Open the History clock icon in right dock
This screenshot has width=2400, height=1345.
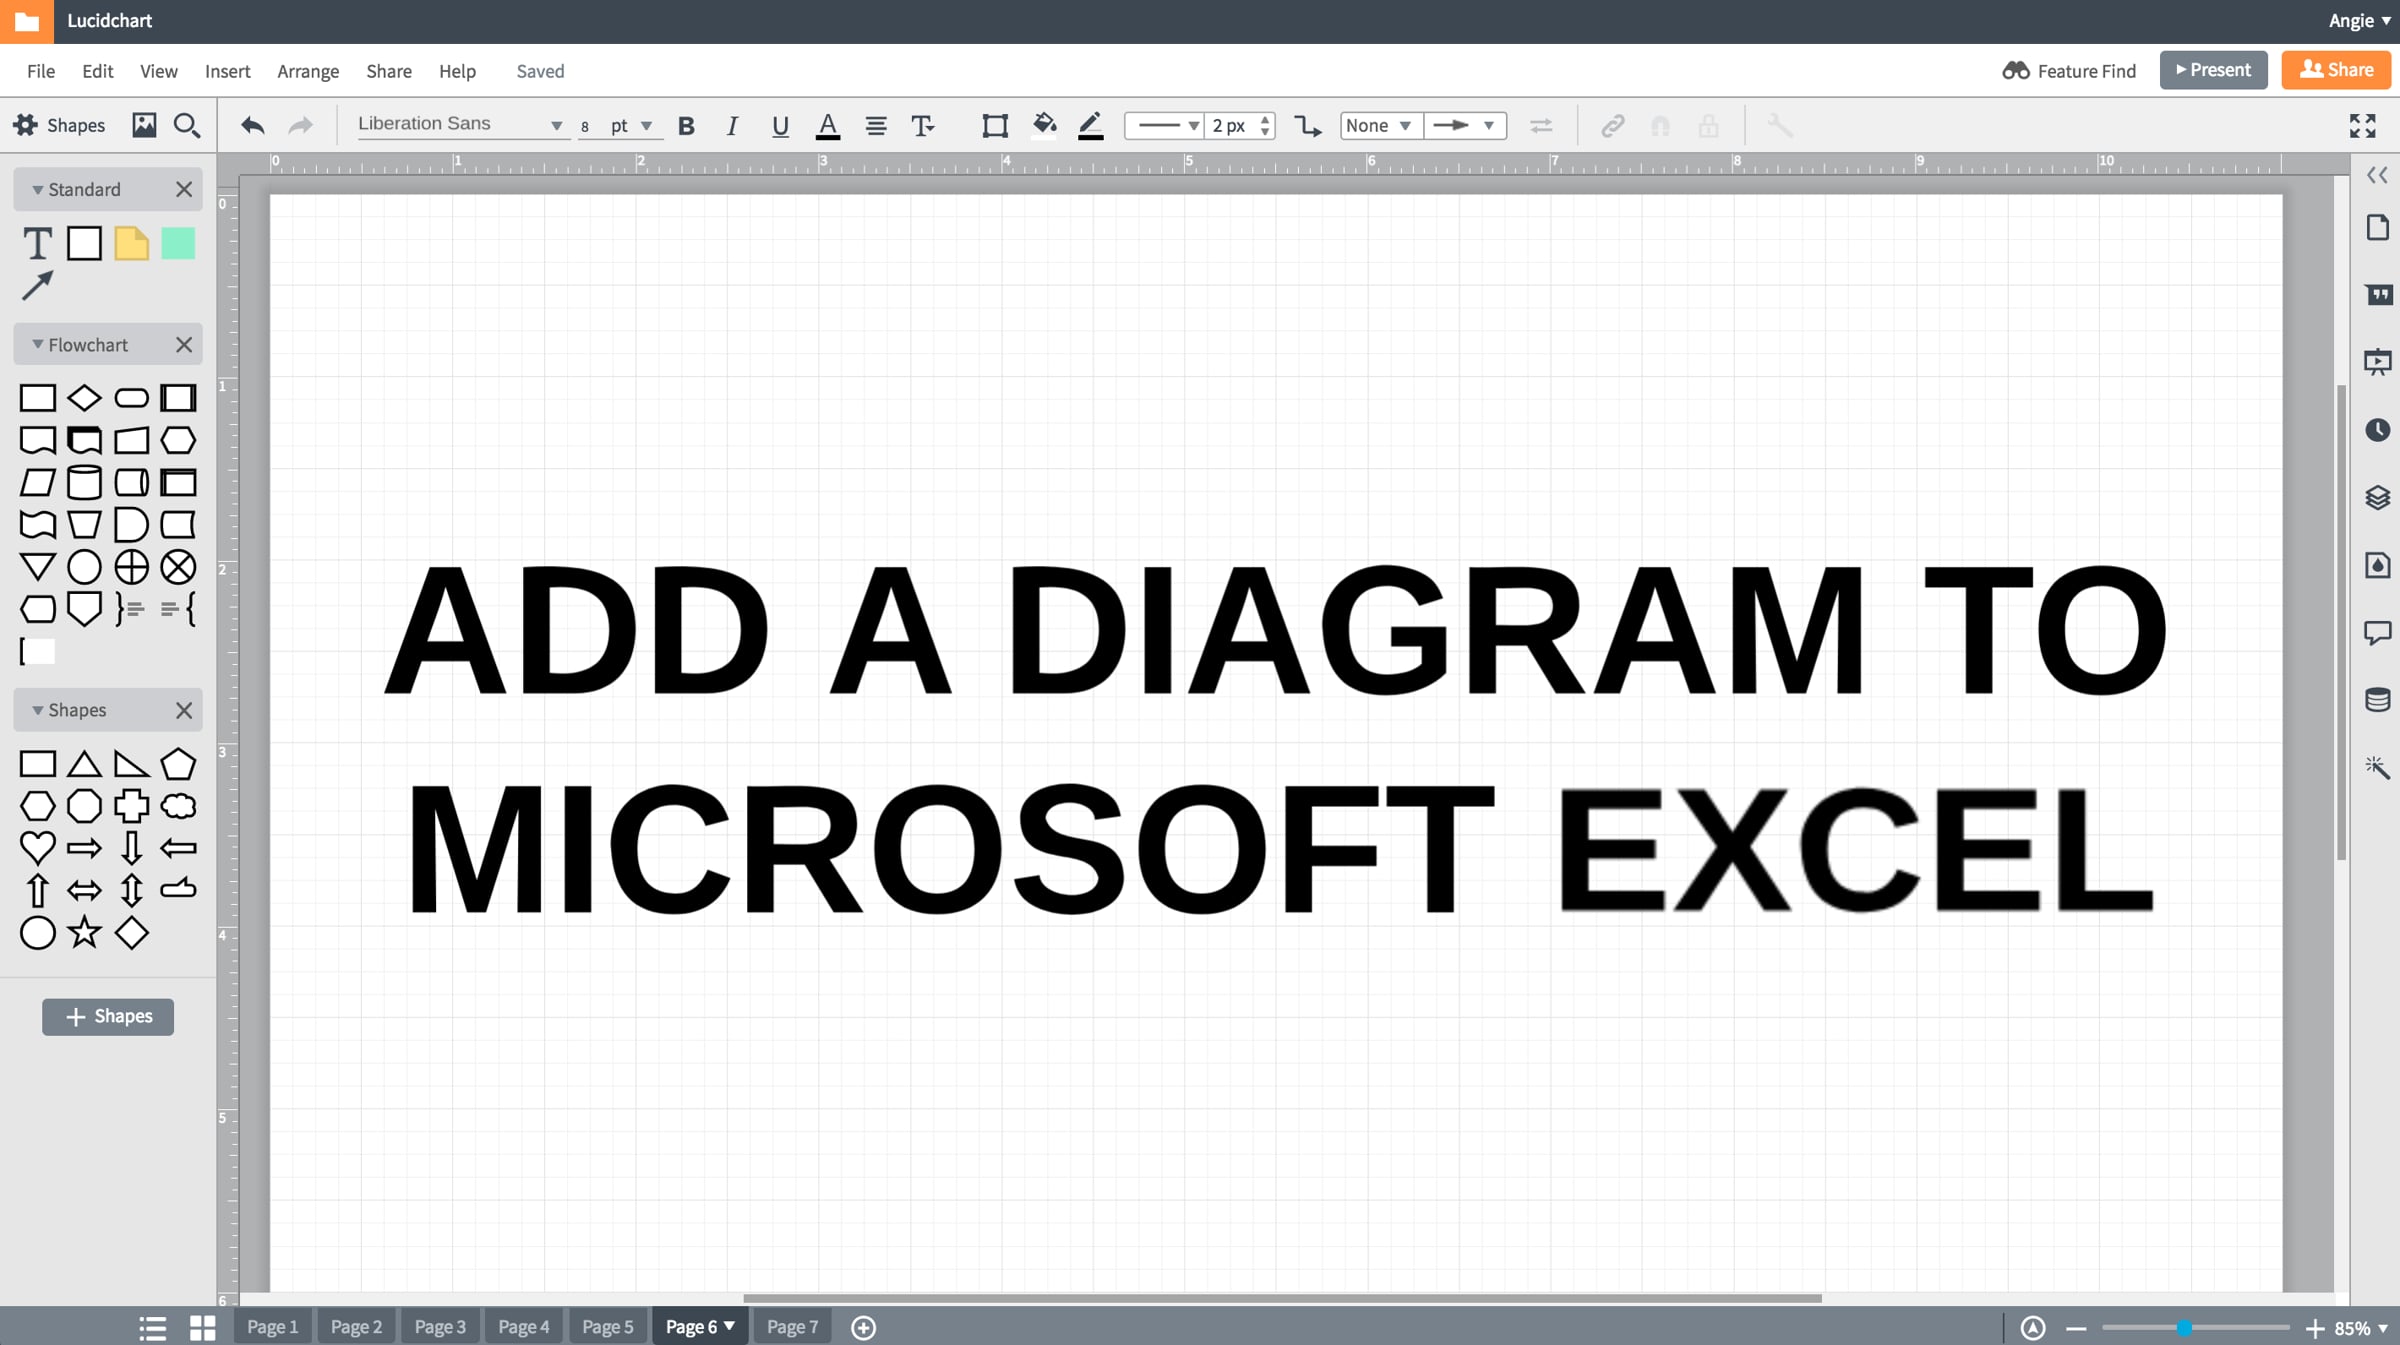(x=2378, y=430)
